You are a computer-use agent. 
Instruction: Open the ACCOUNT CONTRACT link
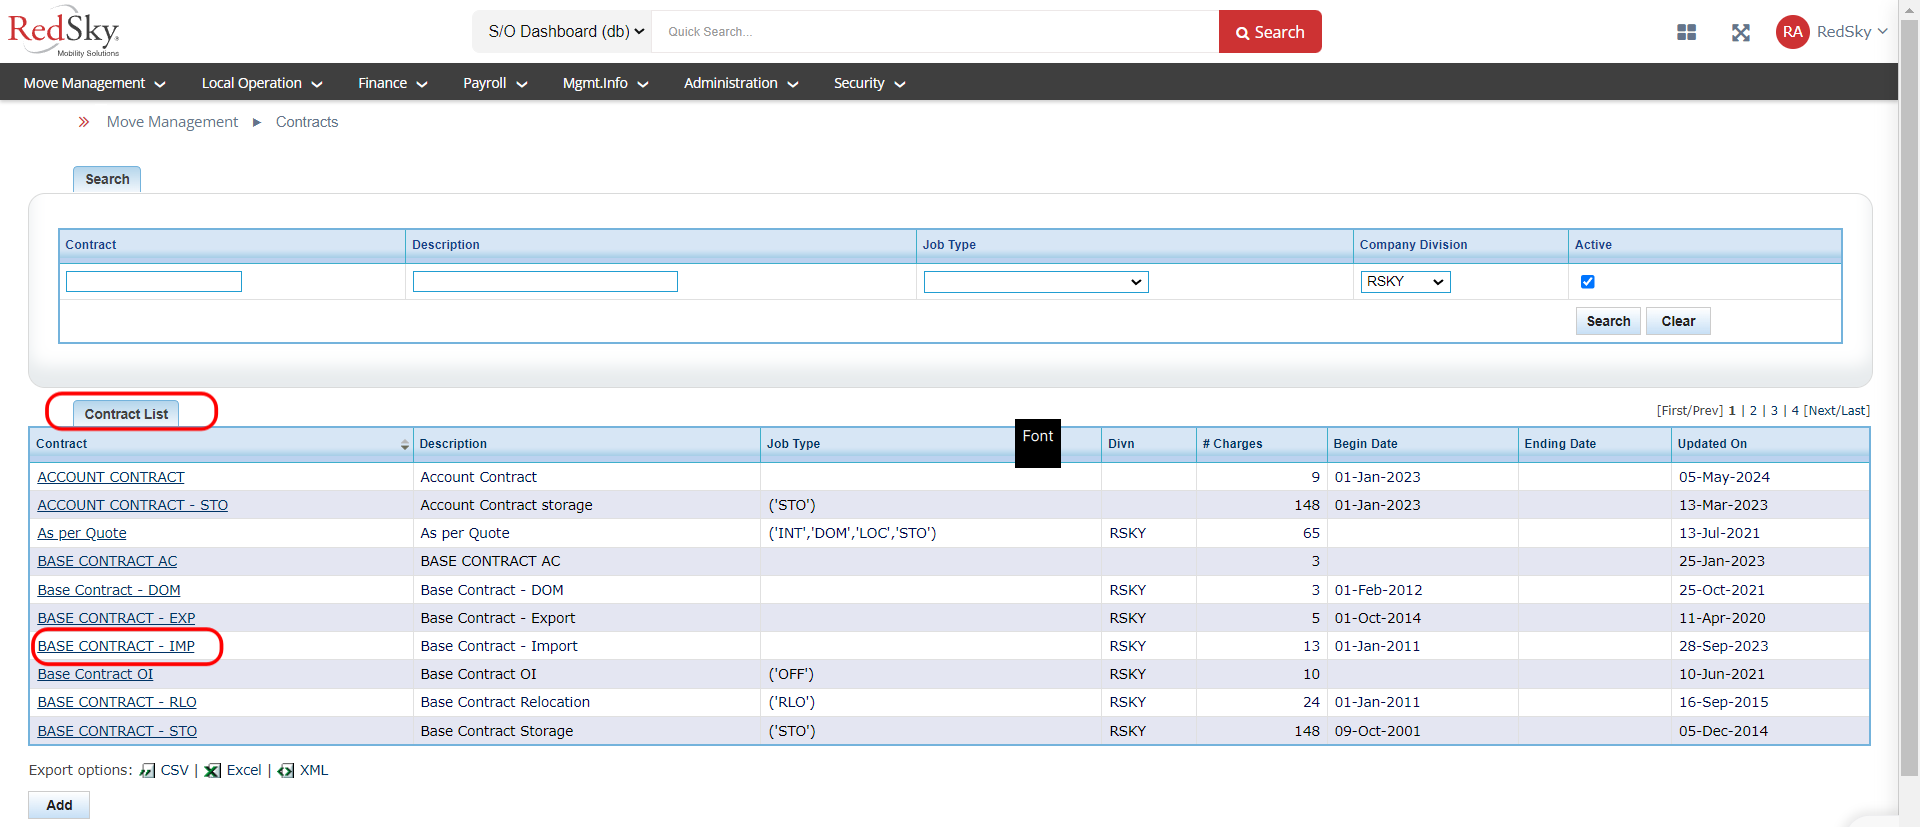[111, 477]
